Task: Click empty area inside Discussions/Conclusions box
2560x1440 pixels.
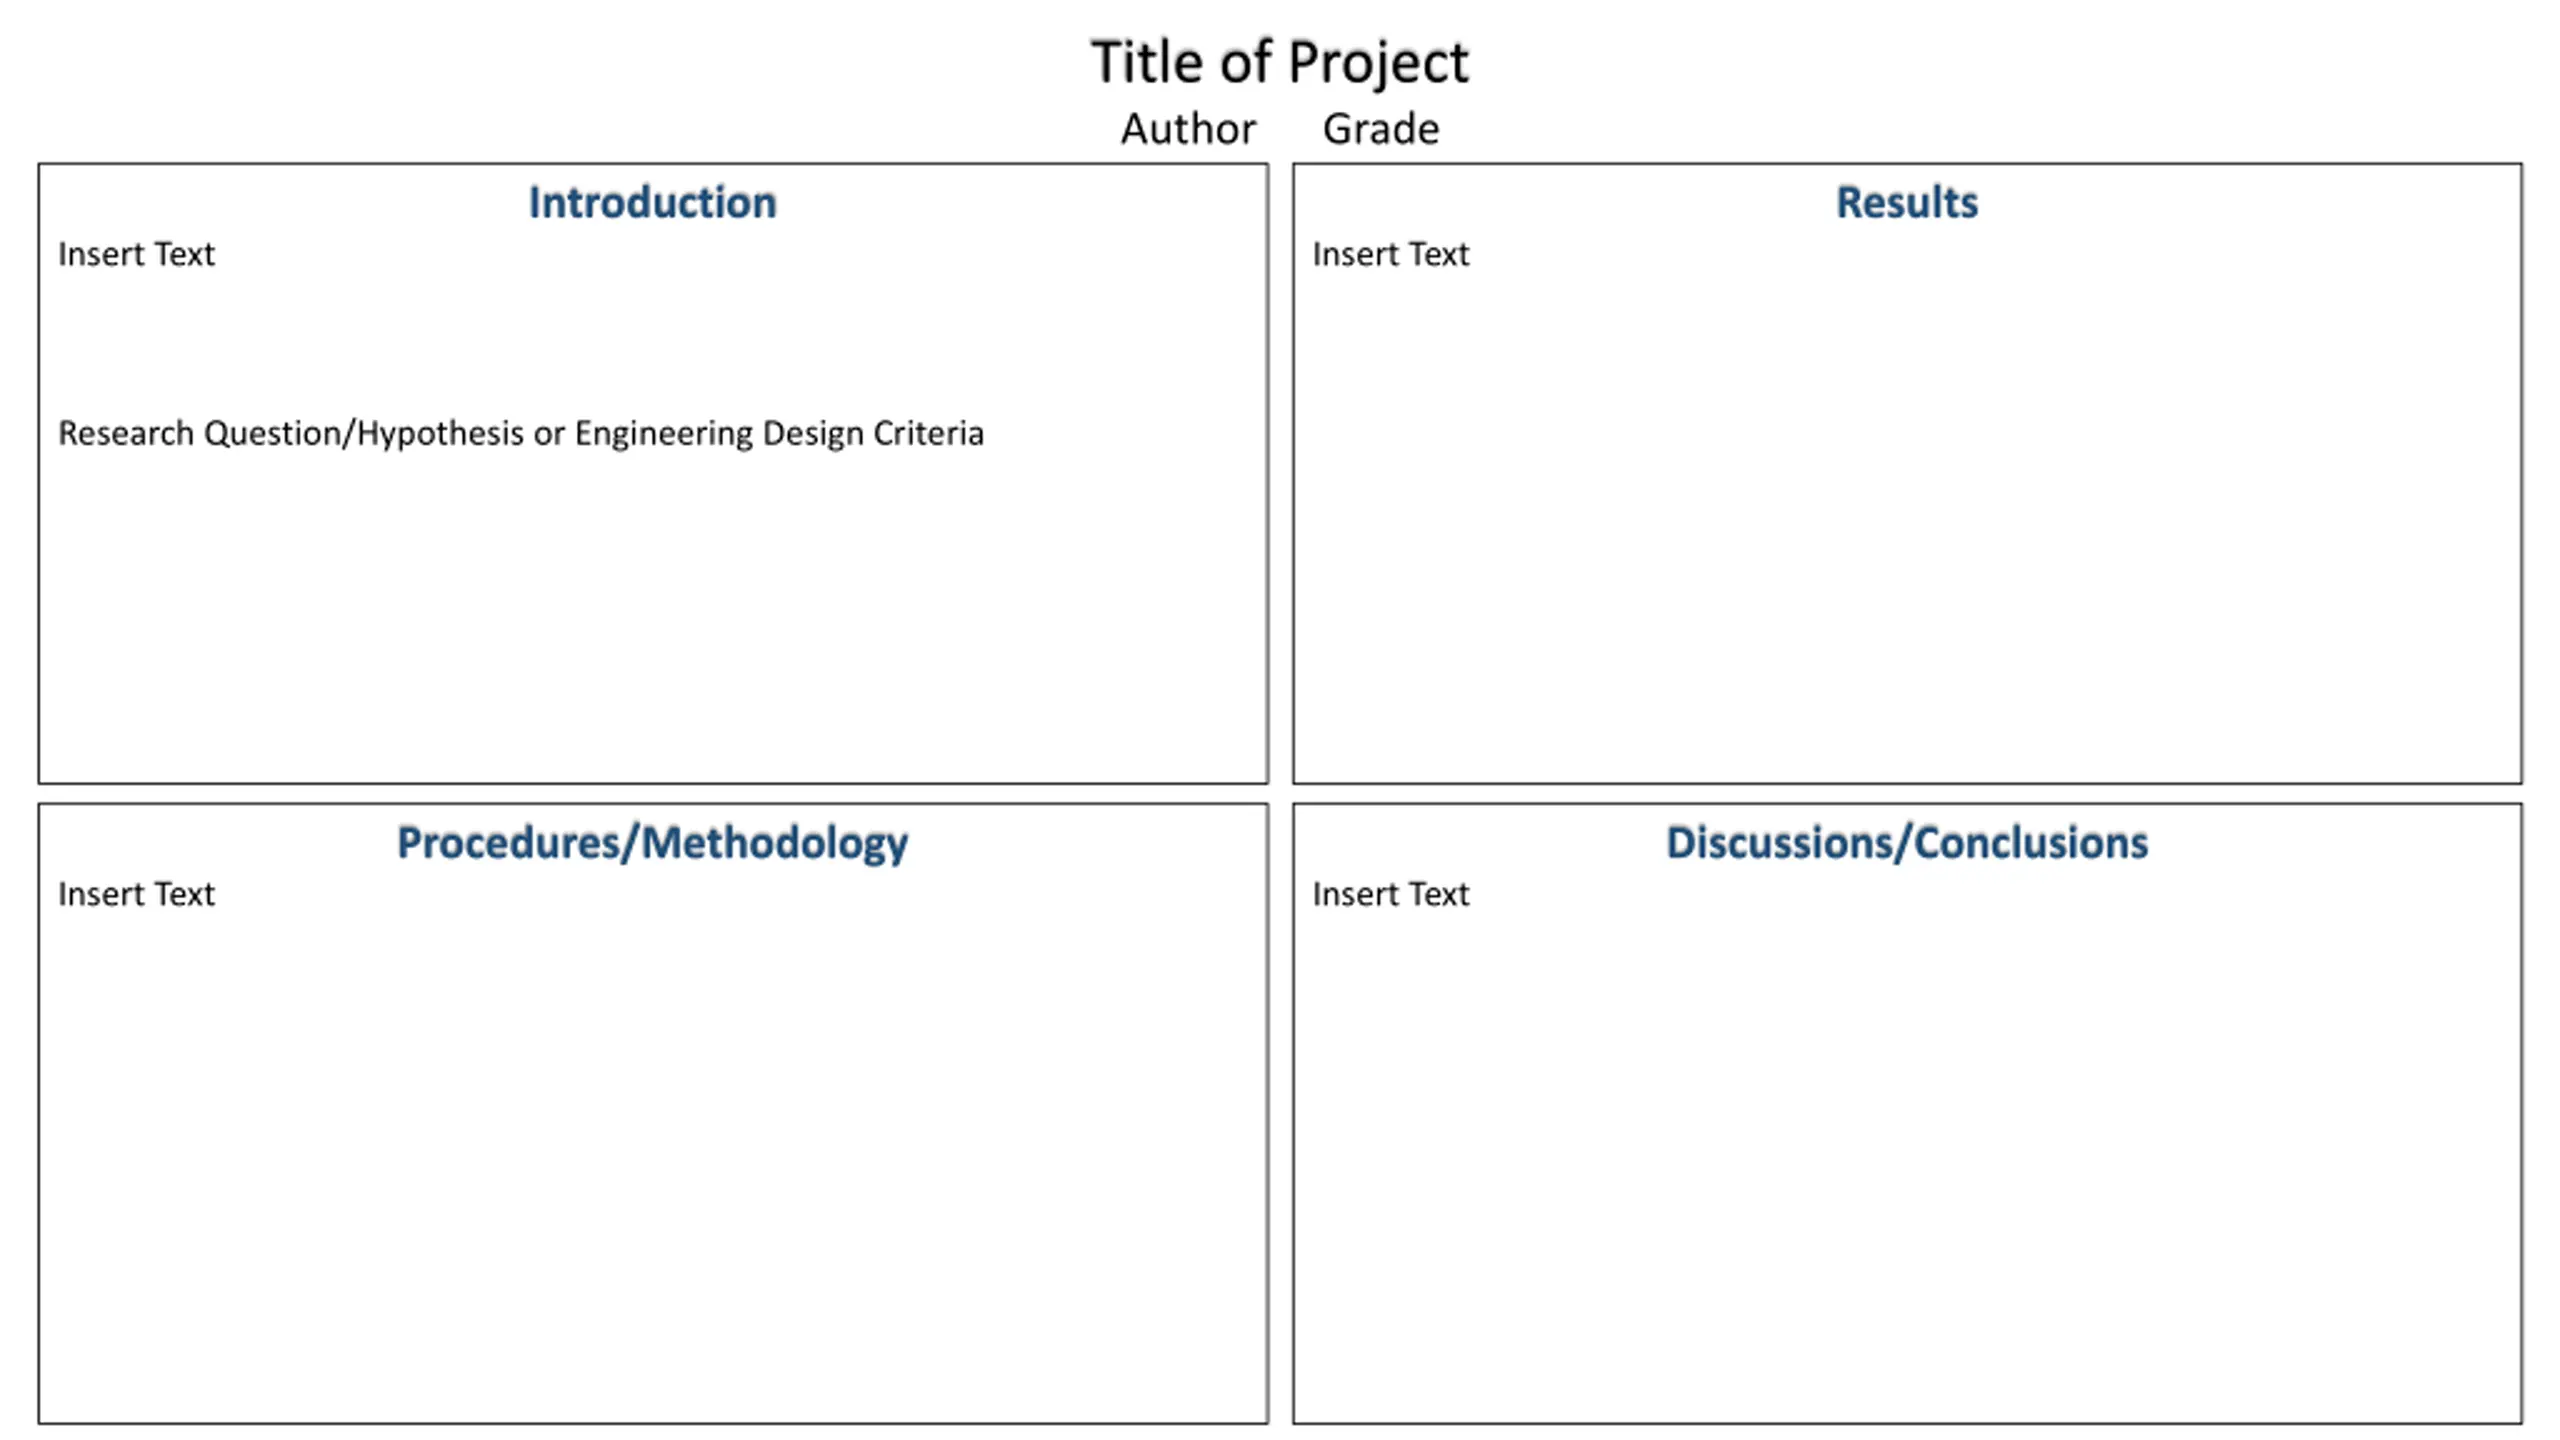Action: tap(1907, 1160)
